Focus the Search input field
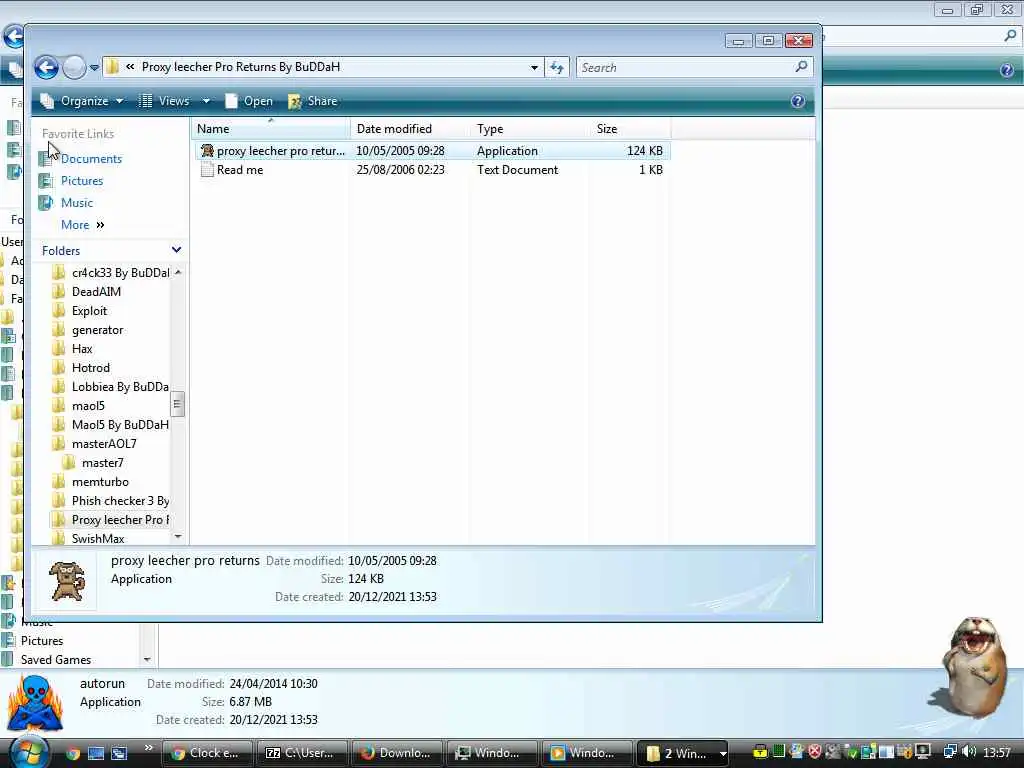 coord(685,67)
